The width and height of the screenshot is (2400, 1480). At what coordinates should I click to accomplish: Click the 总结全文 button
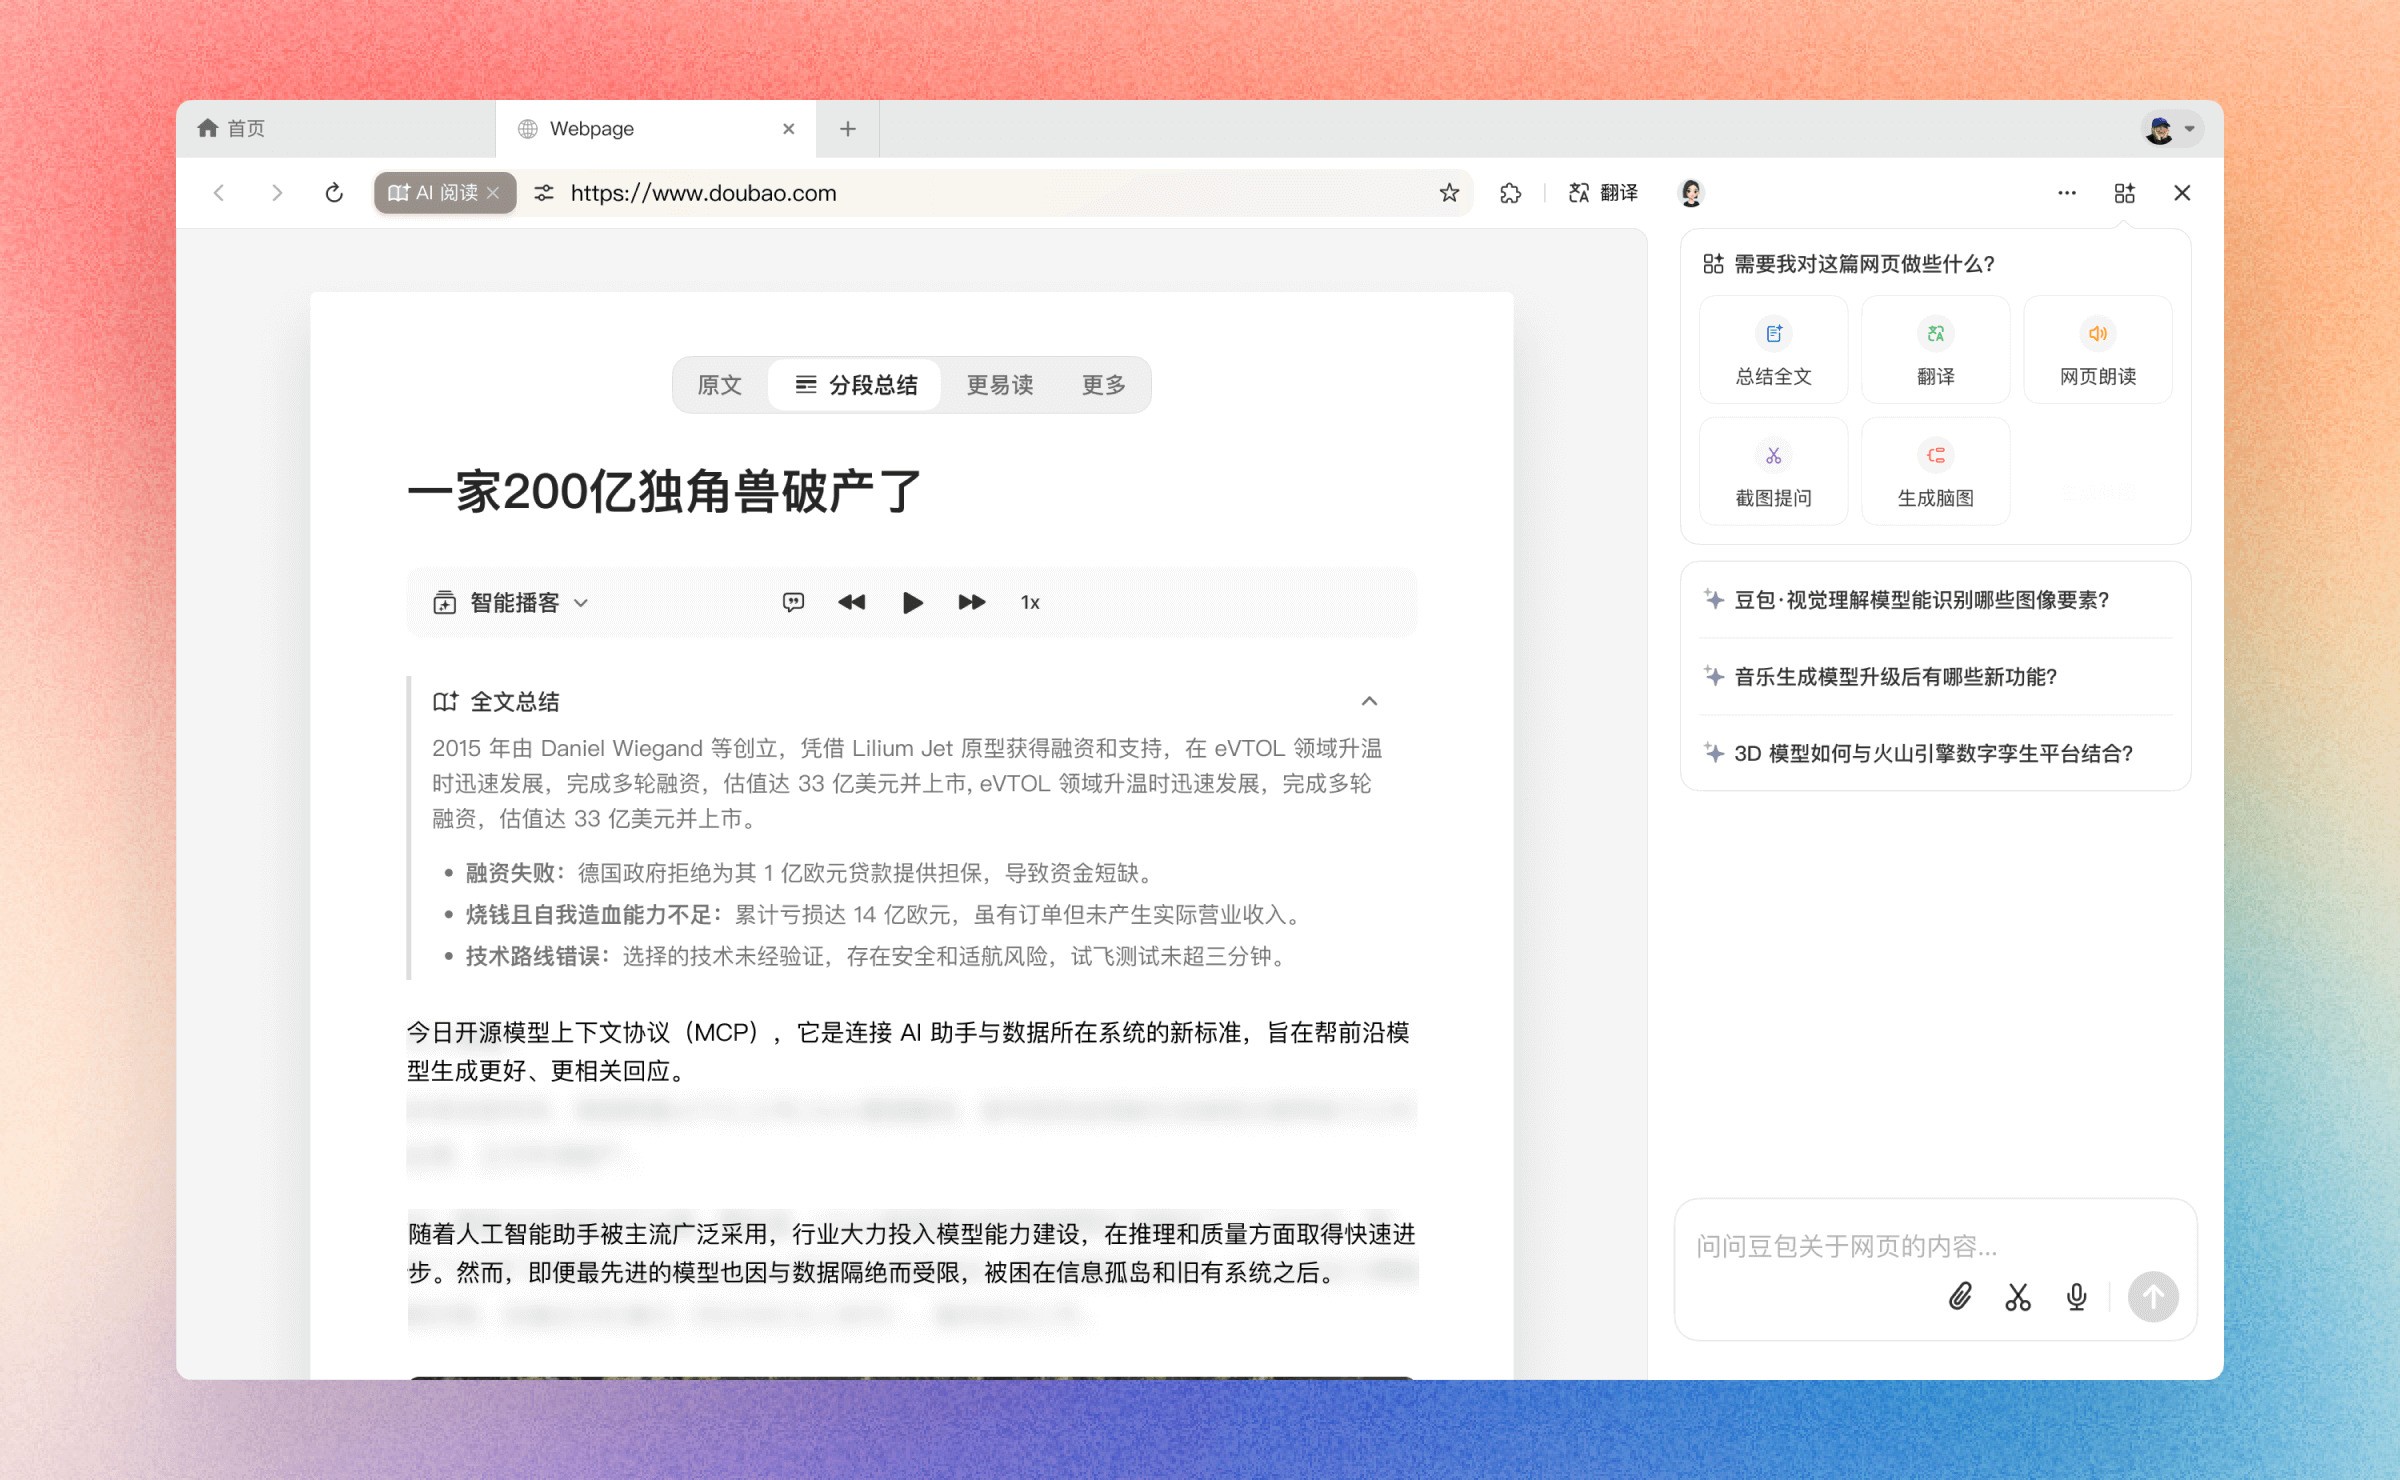[1773, 350]
